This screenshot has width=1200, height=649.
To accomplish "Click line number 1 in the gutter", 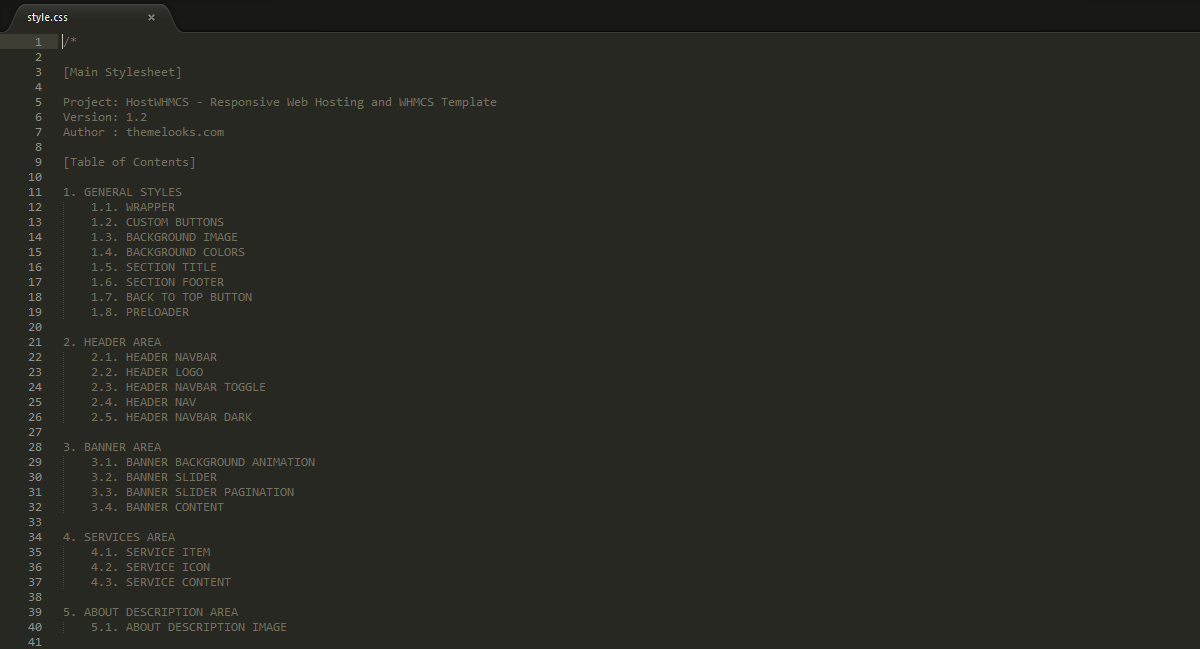I will coord(38,42).
